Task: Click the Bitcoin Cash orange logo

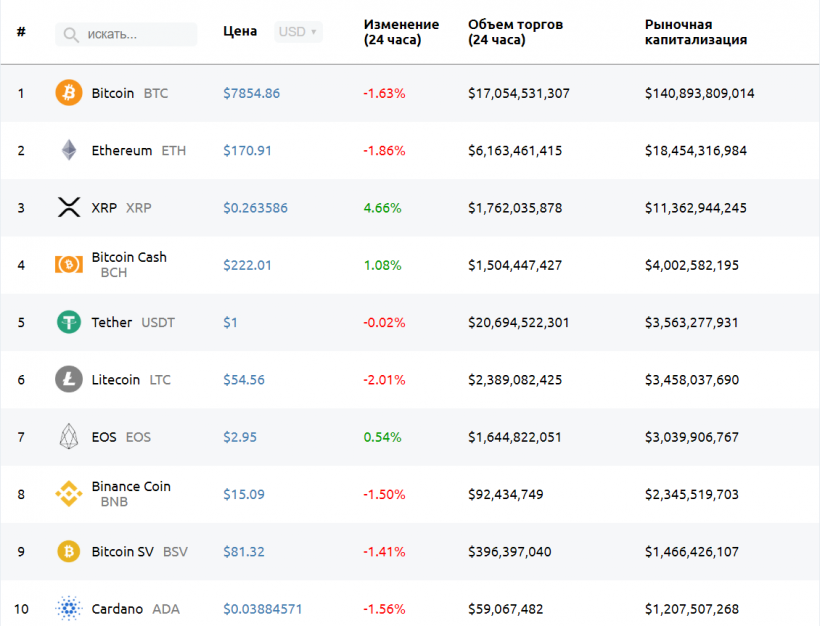Action: tap(68, 264)
